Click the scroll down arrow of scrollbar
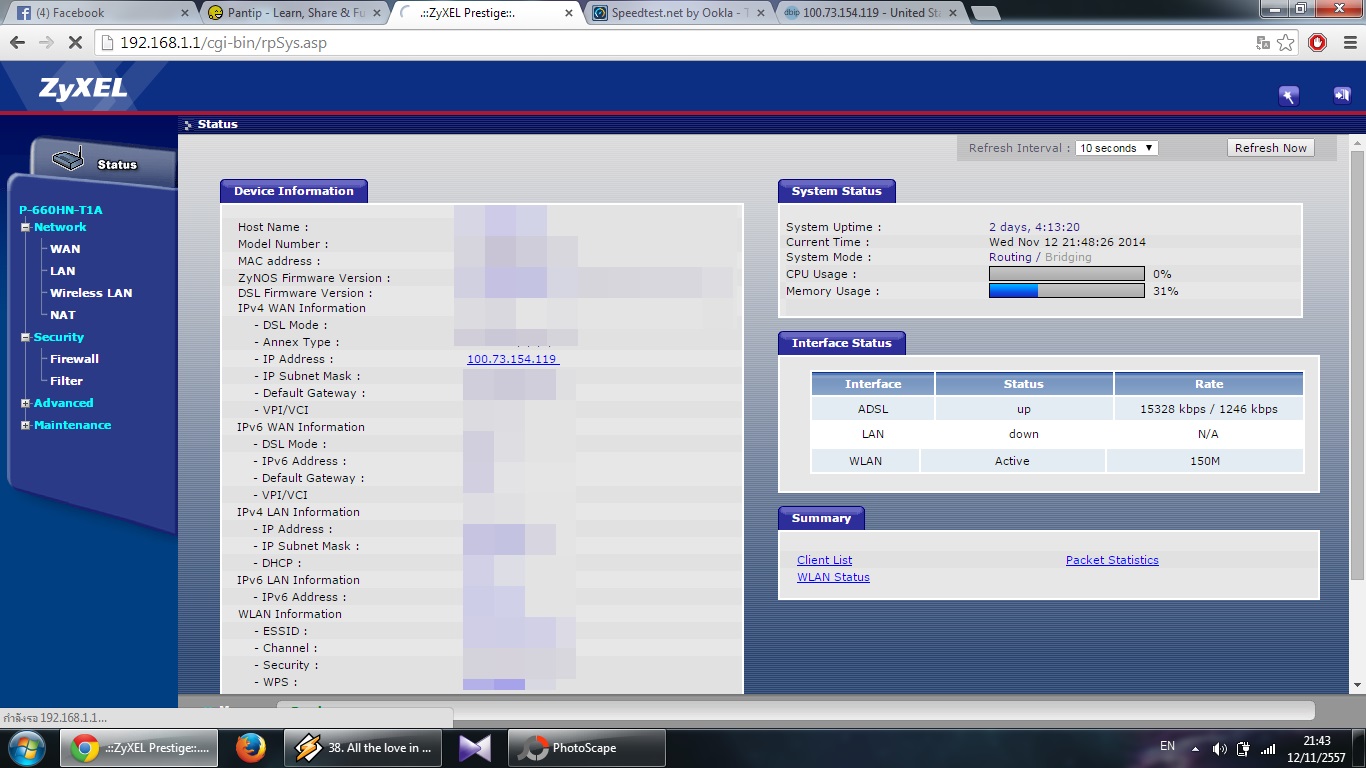 point(1357,686)
